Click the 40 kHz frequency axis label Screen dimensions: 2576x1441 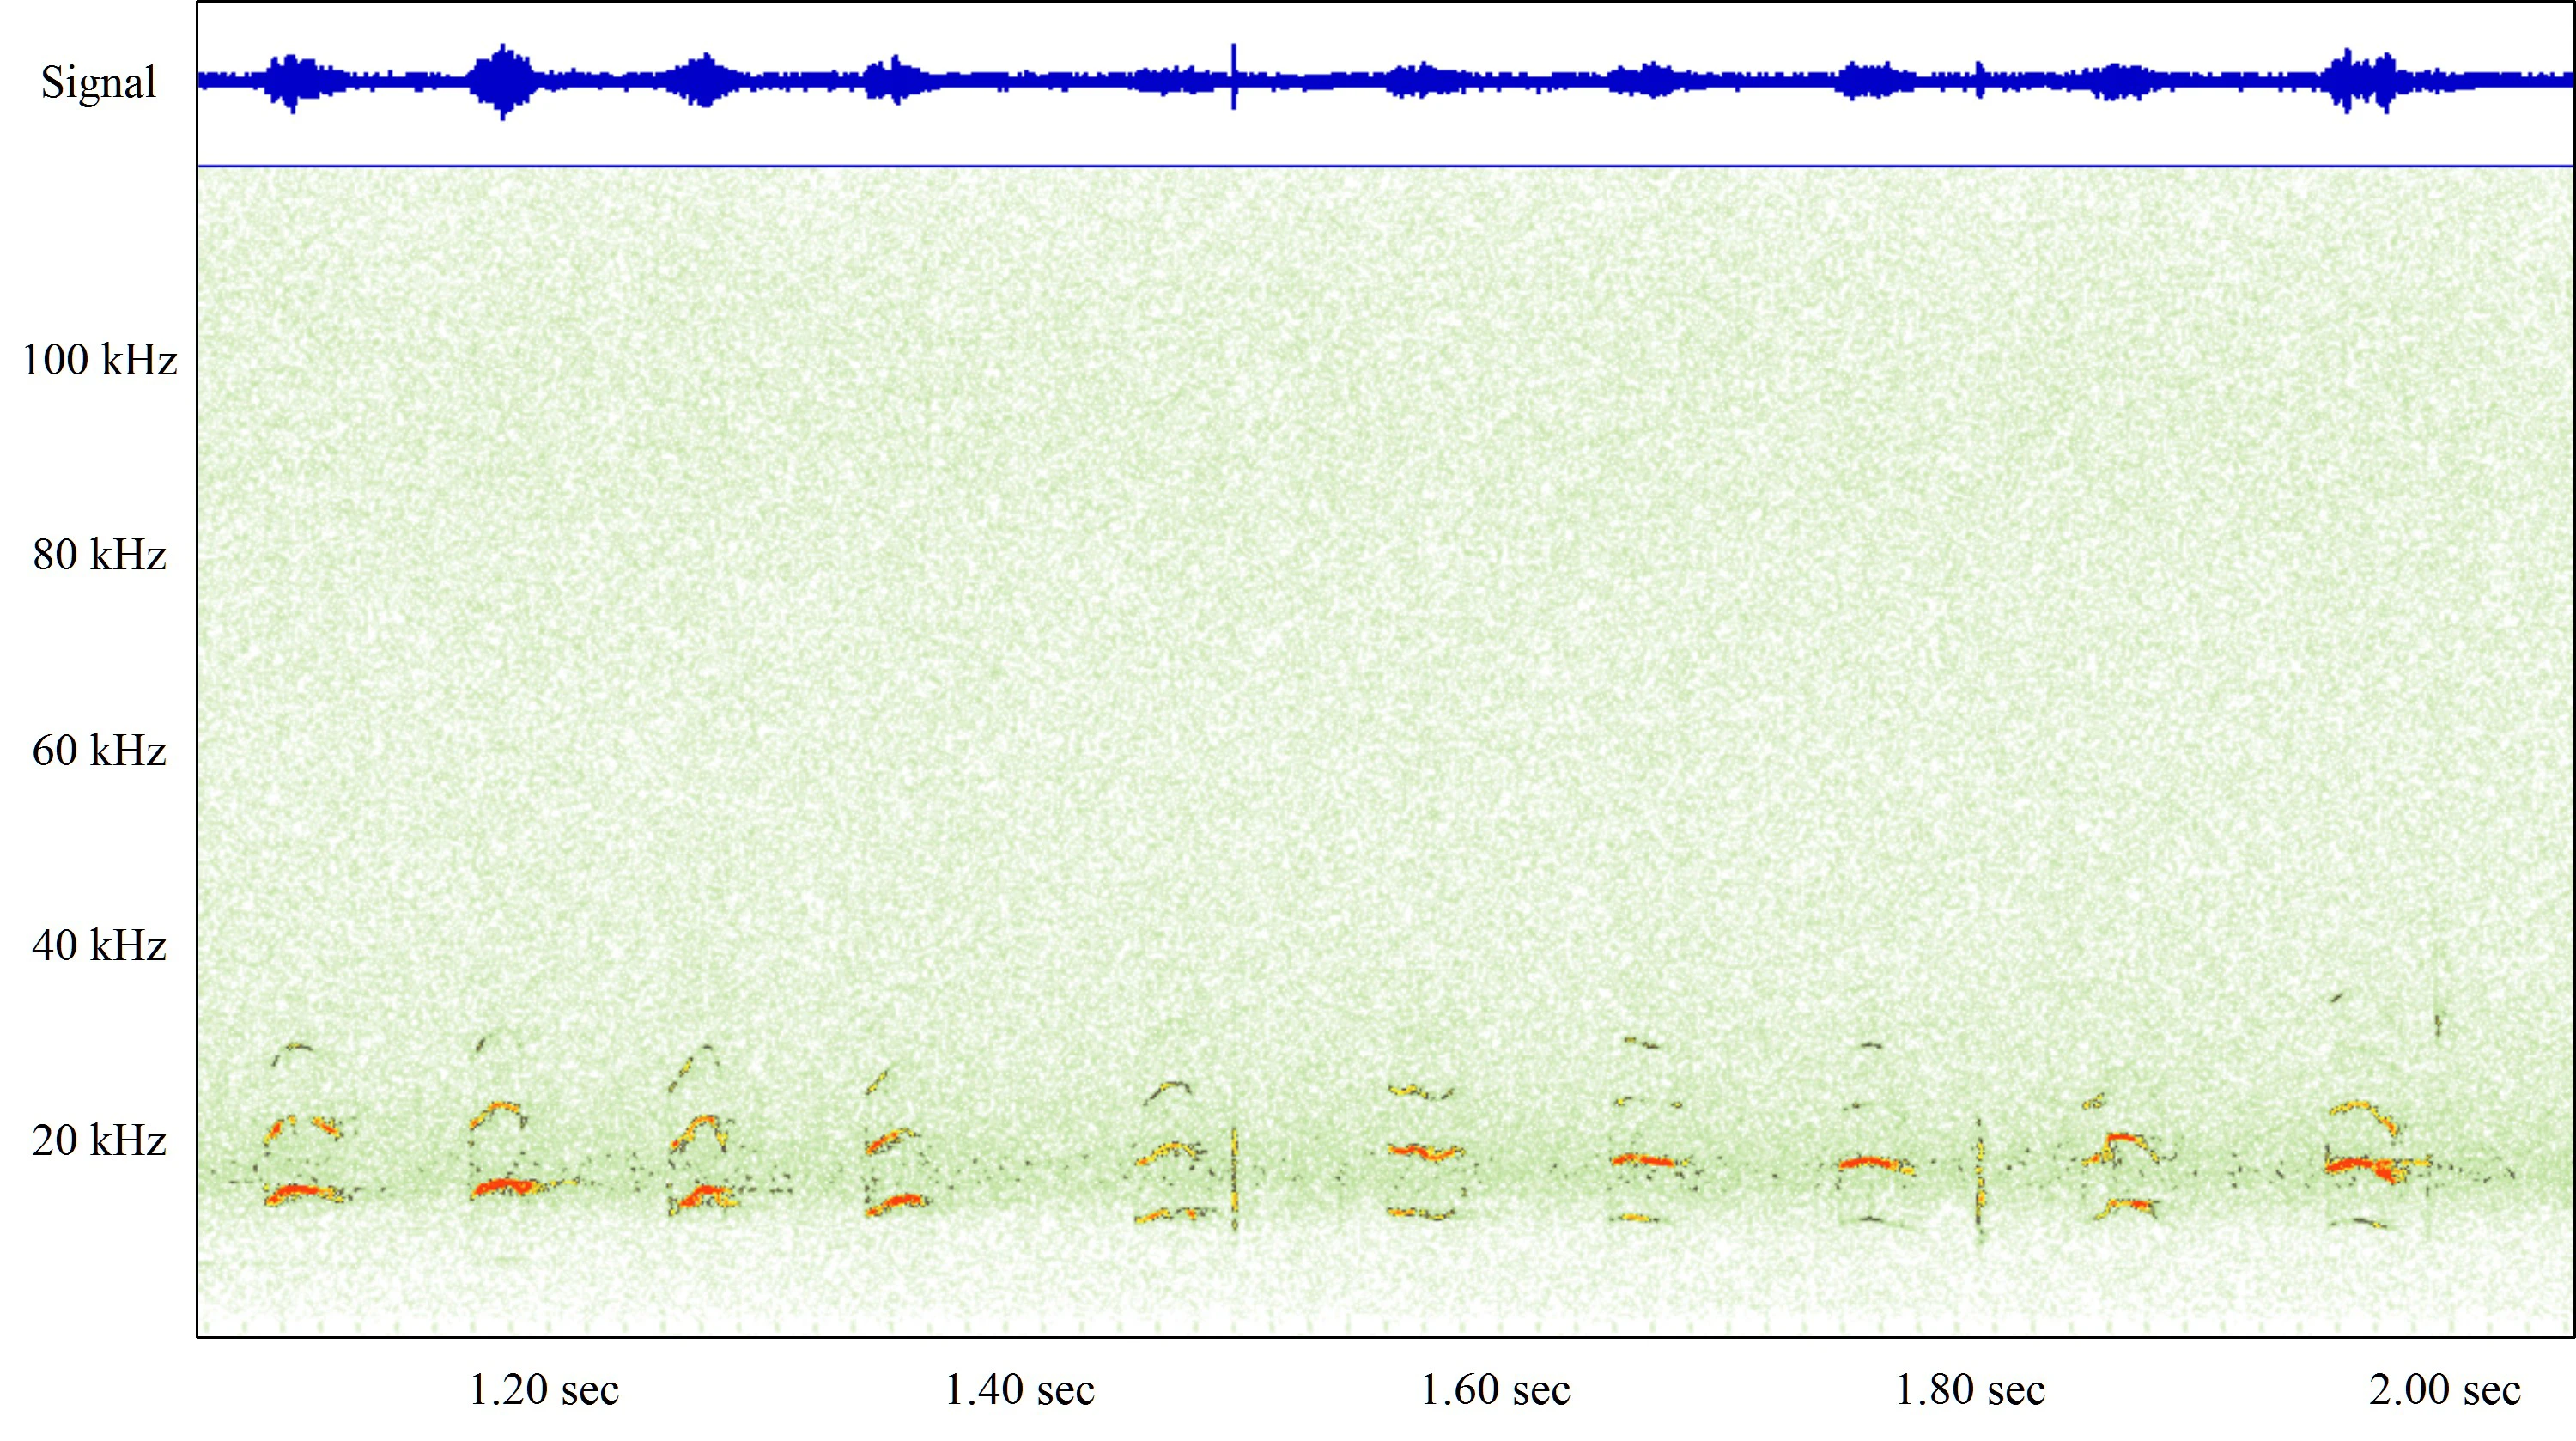click(x=99, y=945)
